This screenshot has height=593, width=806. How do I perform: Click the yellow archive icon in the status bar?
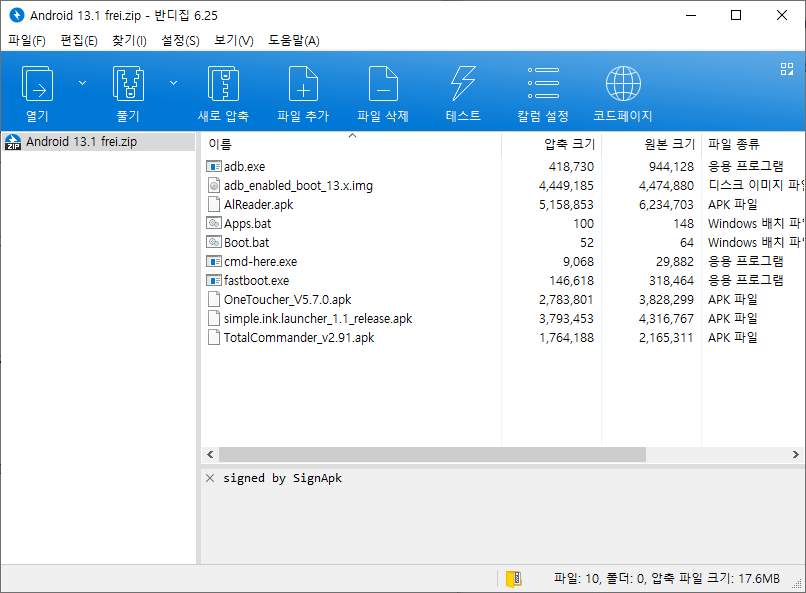pos(514,579)
